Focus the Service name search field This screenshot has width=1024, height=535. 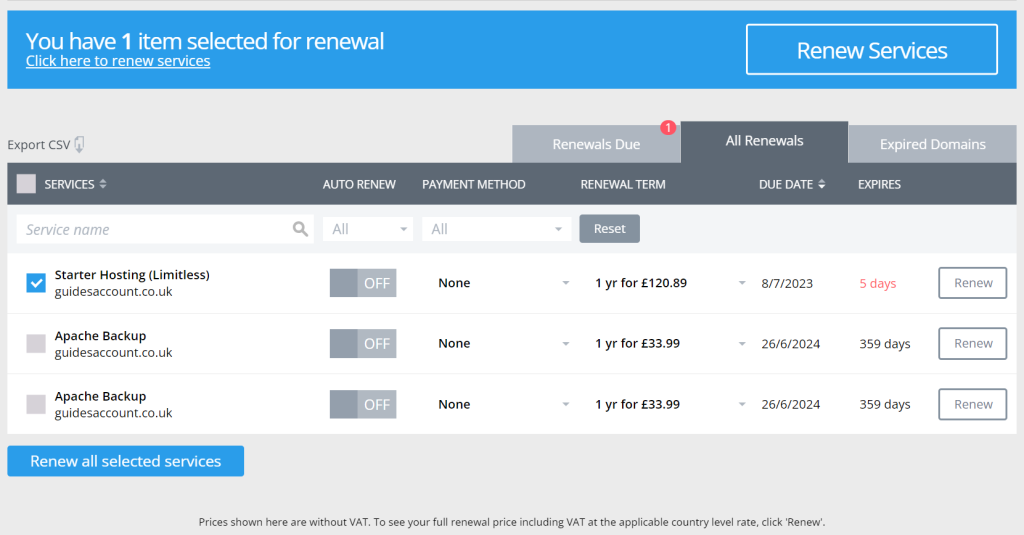click(165, 229)
